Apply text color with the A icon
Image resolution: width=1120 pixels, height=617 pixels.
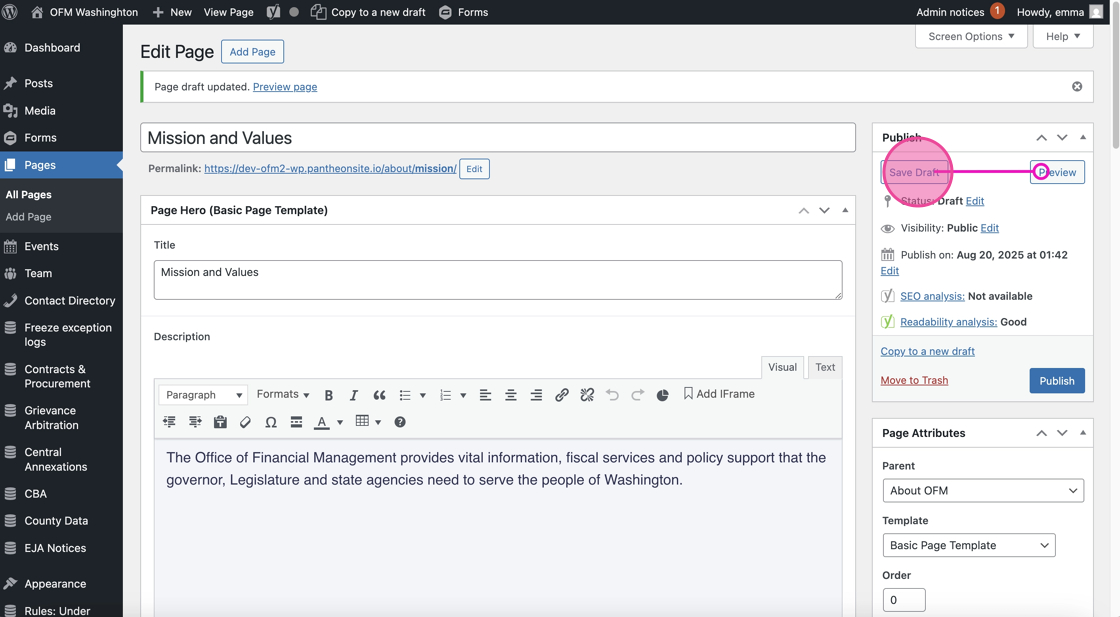[x=322, y=422]
